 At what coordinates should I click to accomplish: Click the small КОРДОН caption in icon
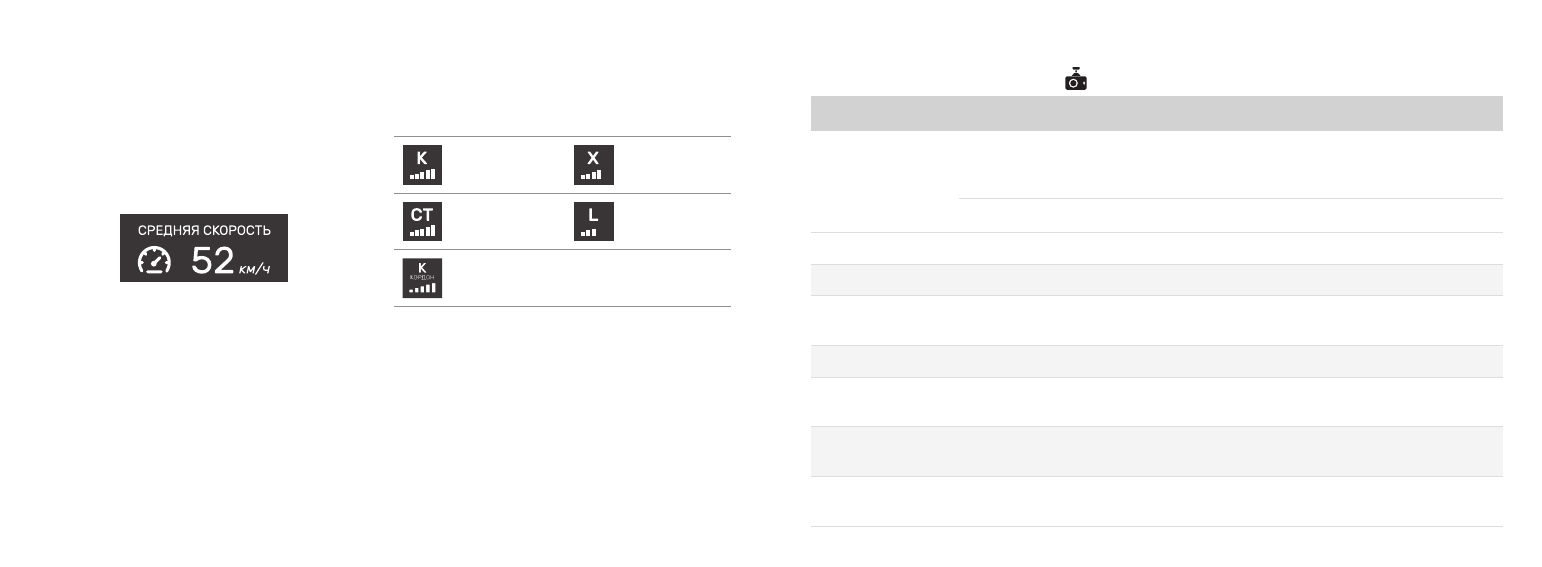coord(422,277)
